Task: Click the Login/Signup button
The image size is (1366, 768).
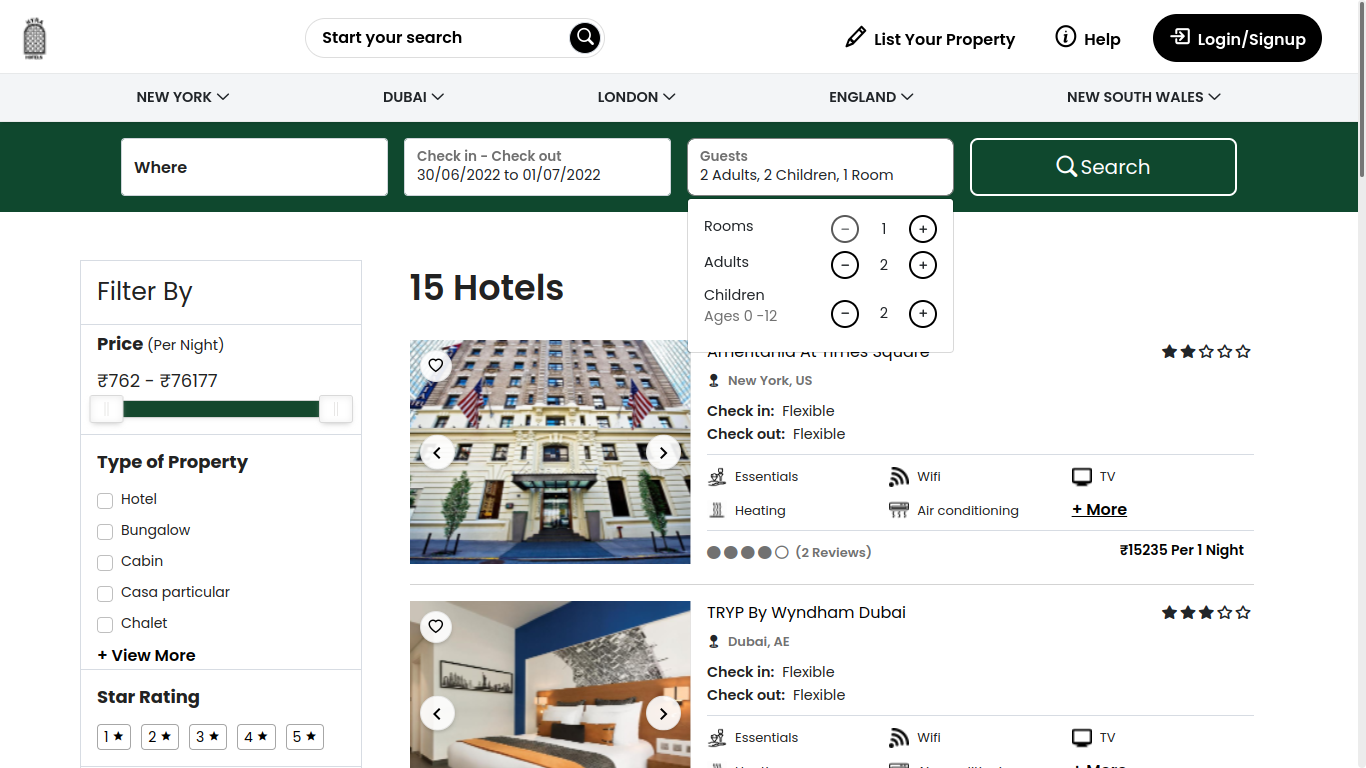Action: [1237, 38]
